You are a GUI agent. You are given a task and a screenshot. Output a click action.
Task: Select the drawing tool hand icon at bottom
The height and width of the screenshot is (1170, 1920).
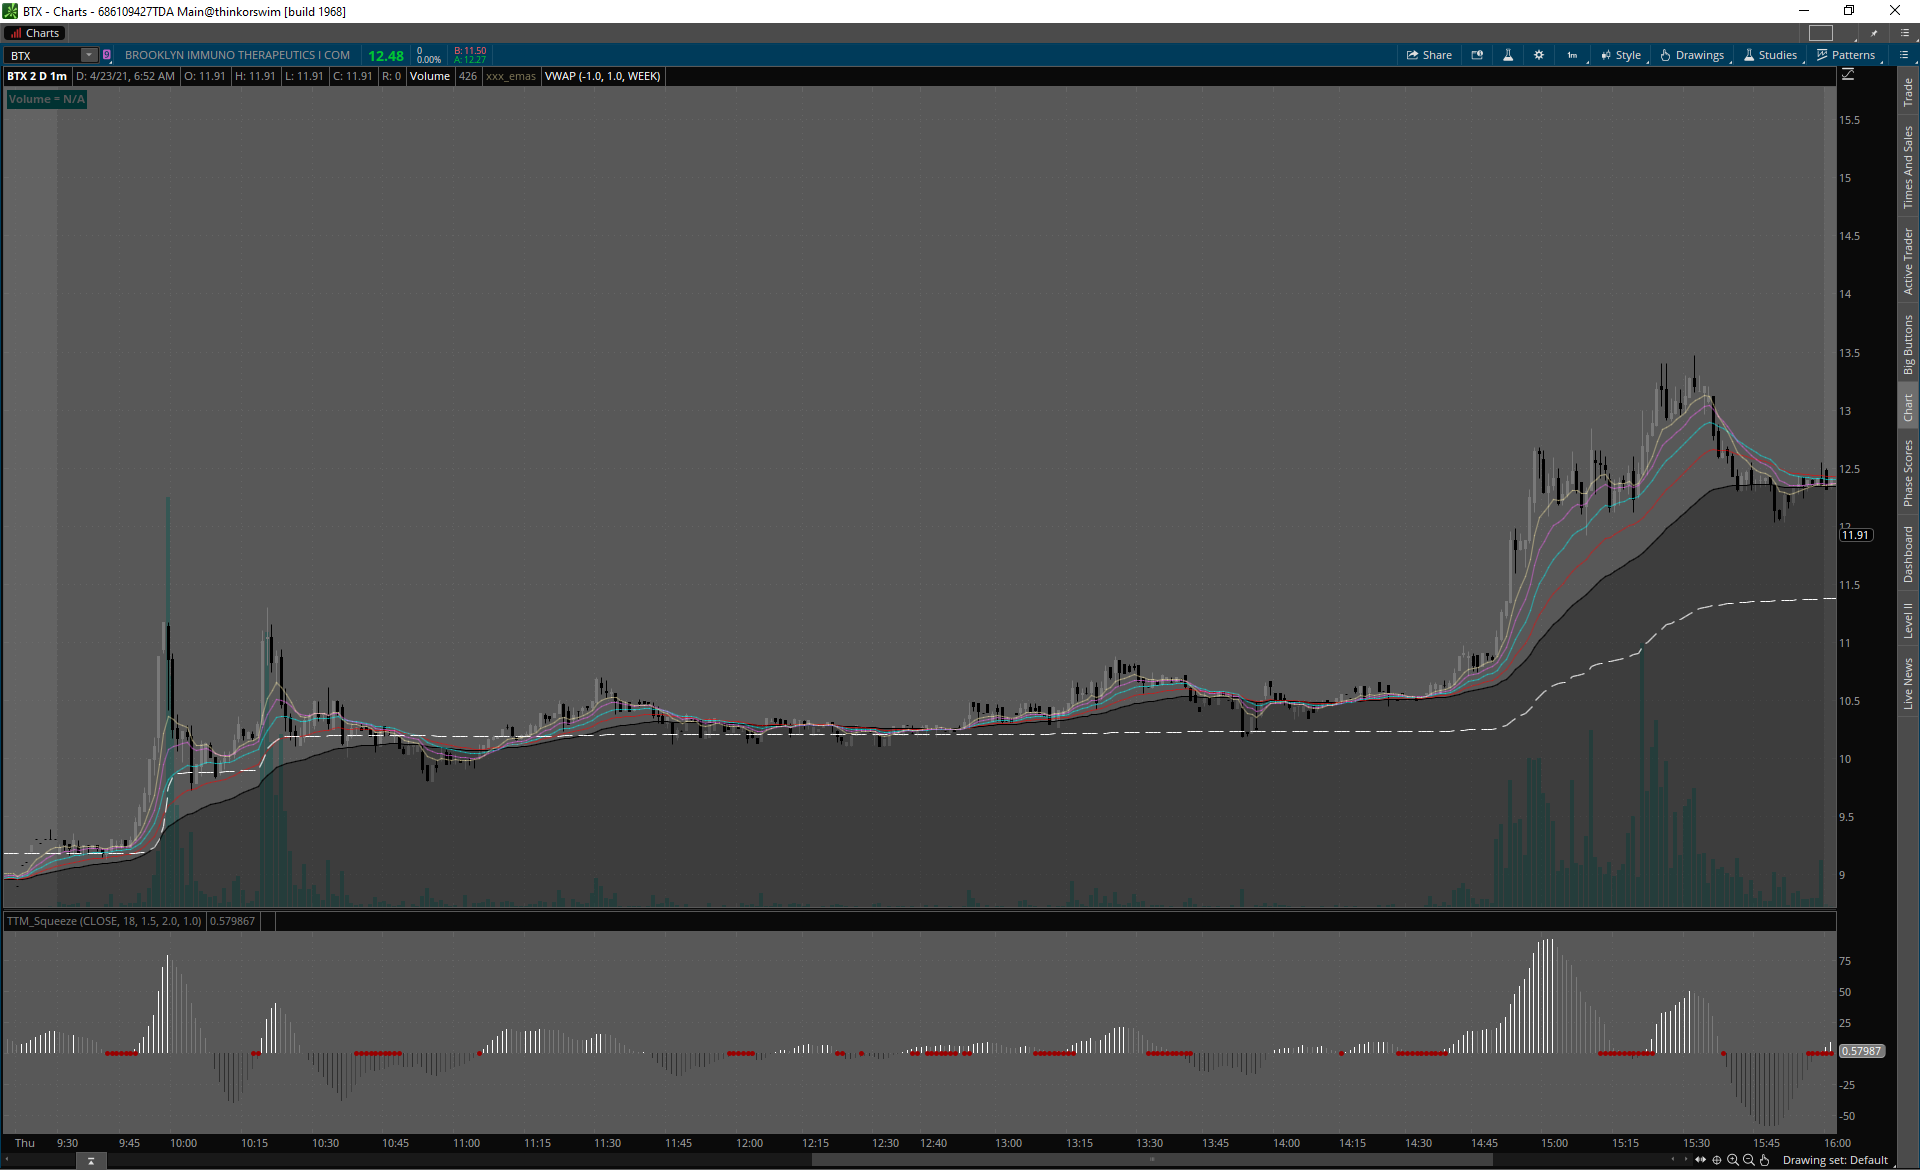click(x=1765, y=1160)
